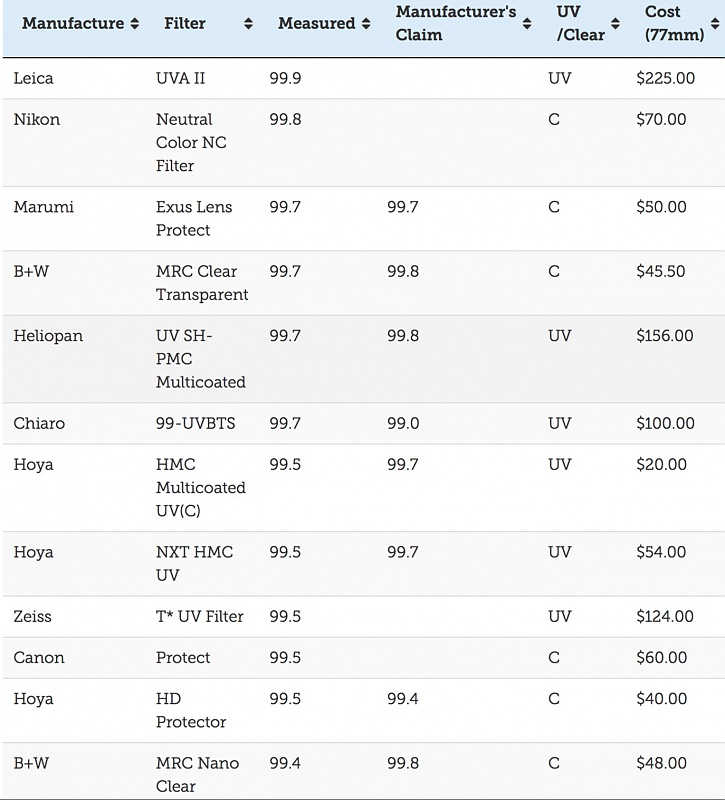Screen dimensions: 725x800
Task: Click the Zeiss manufacturer cell
Action: click(x=34, y=616)
